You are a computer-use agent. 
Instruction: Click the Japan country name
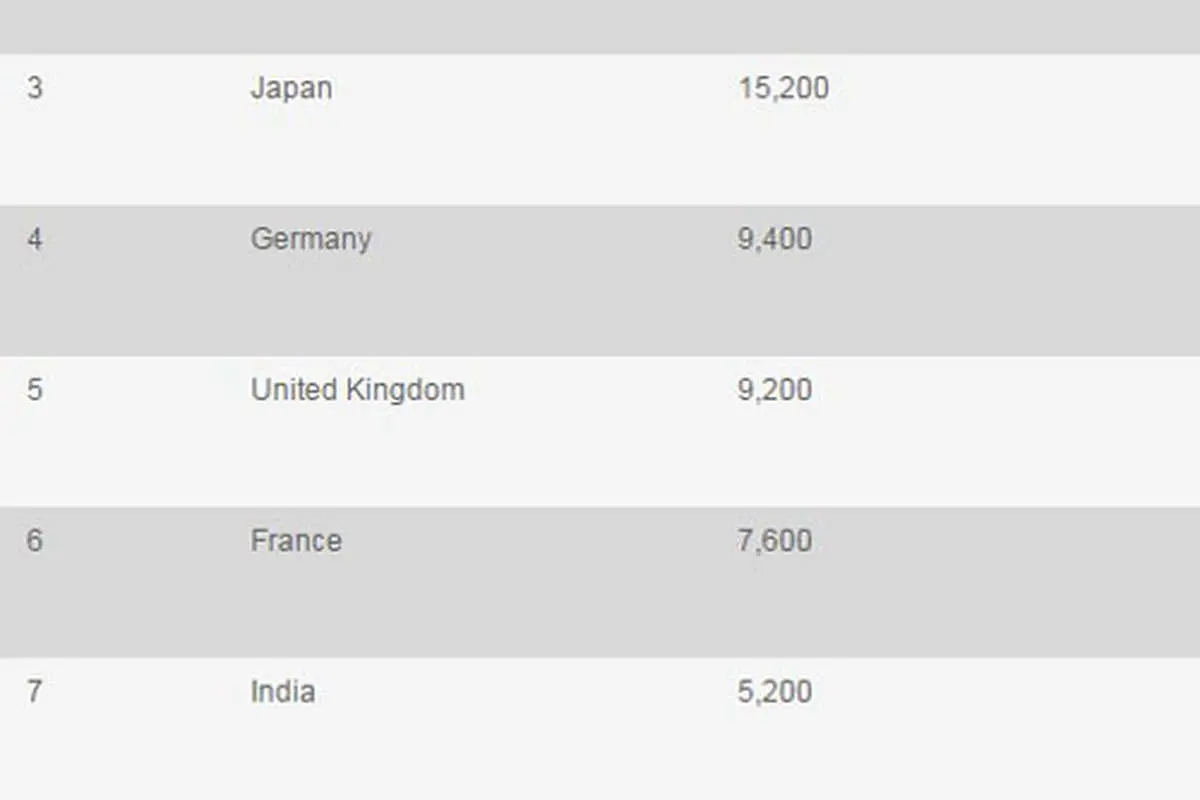click(291, 88)
